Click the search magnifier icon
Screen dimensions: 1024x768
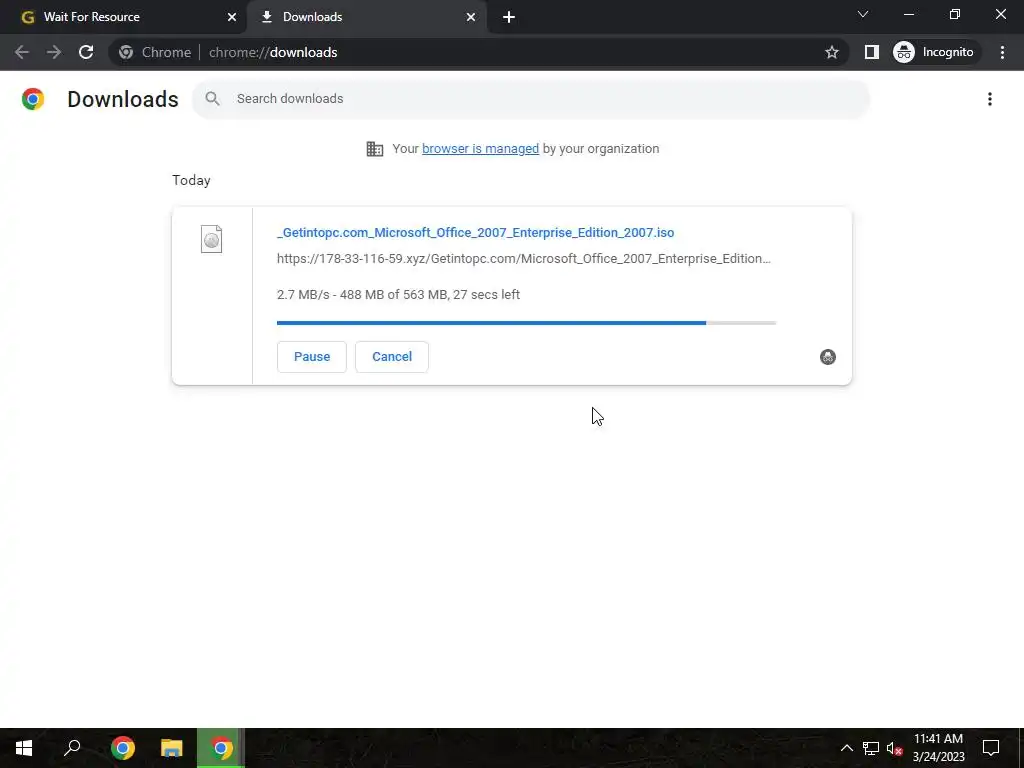point(212,99)
